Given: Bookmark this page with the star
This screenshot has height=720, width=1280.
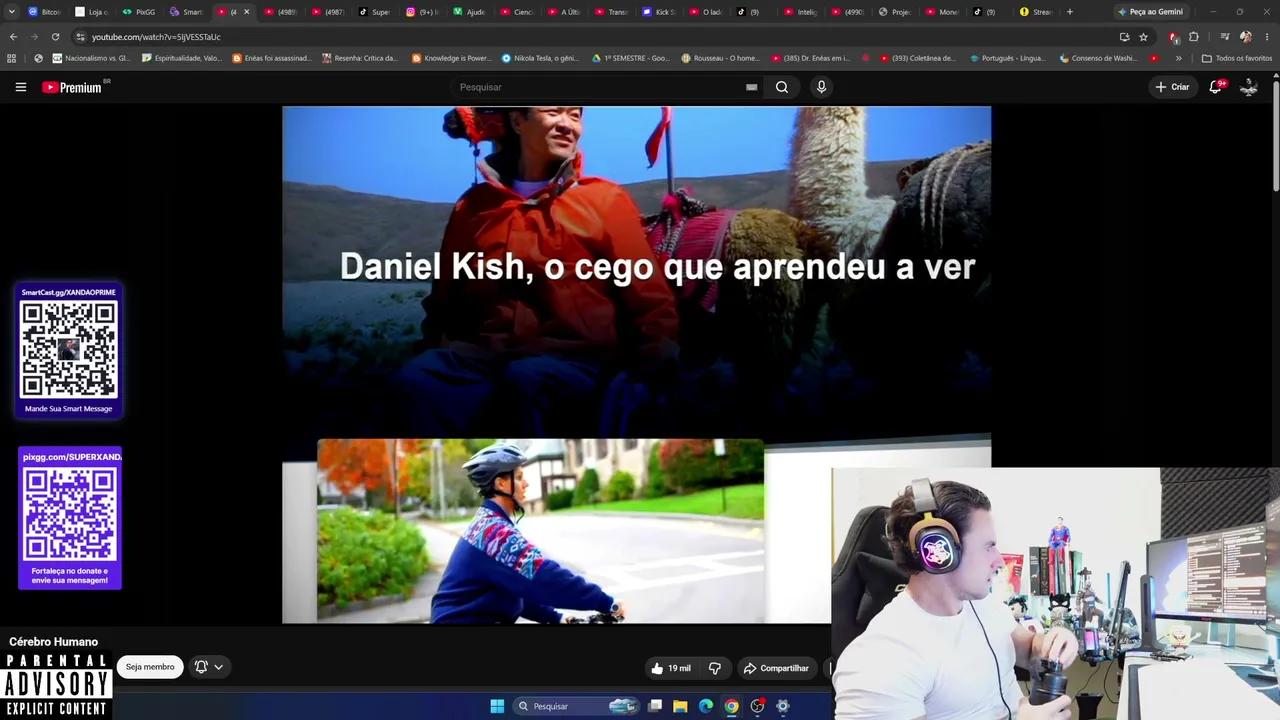Looking at the screenshot, I should pos(1143,37).
